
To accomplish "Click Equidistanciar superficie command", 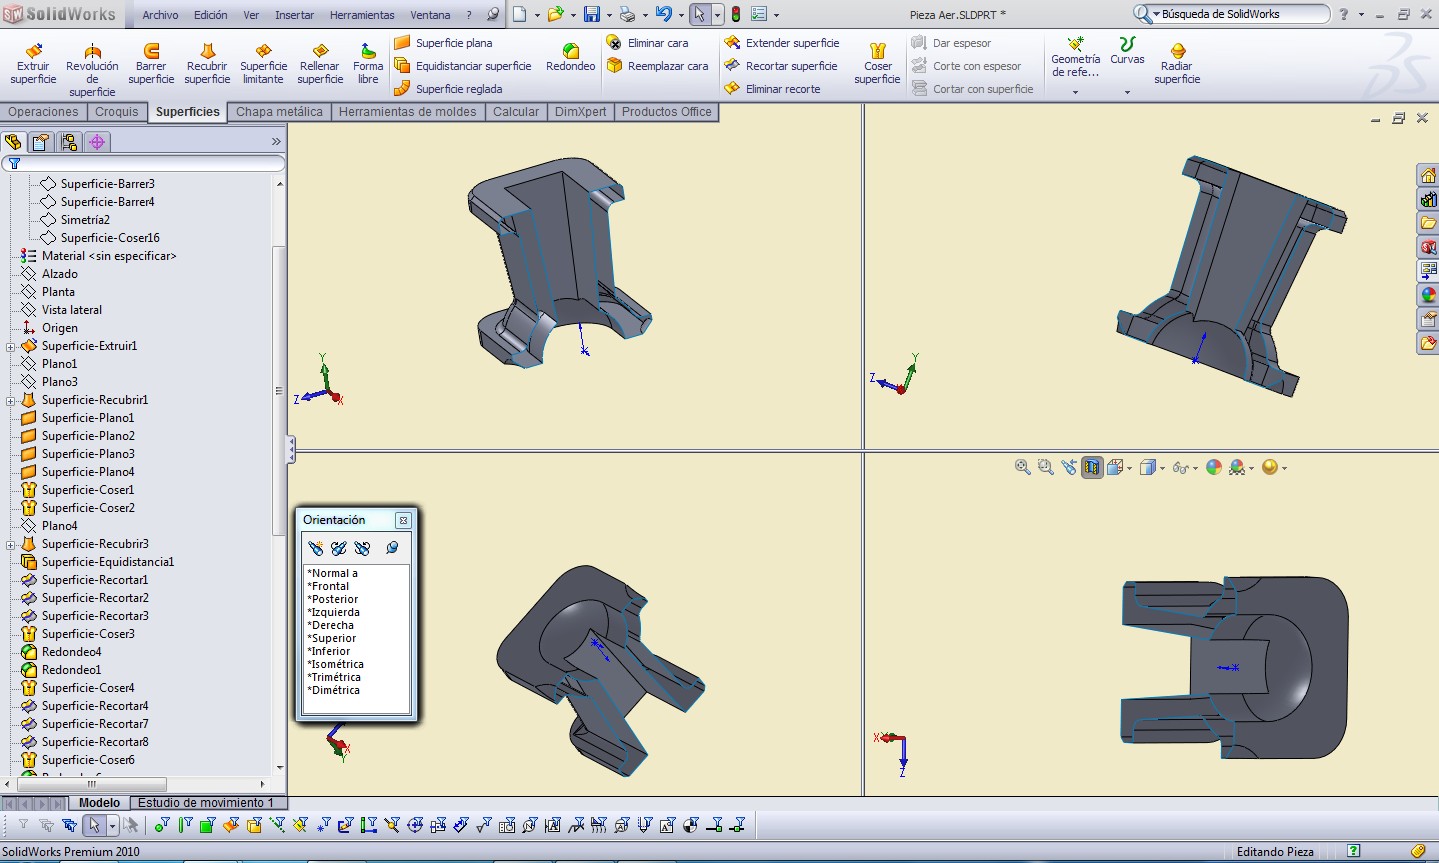I will pos(463,66).
